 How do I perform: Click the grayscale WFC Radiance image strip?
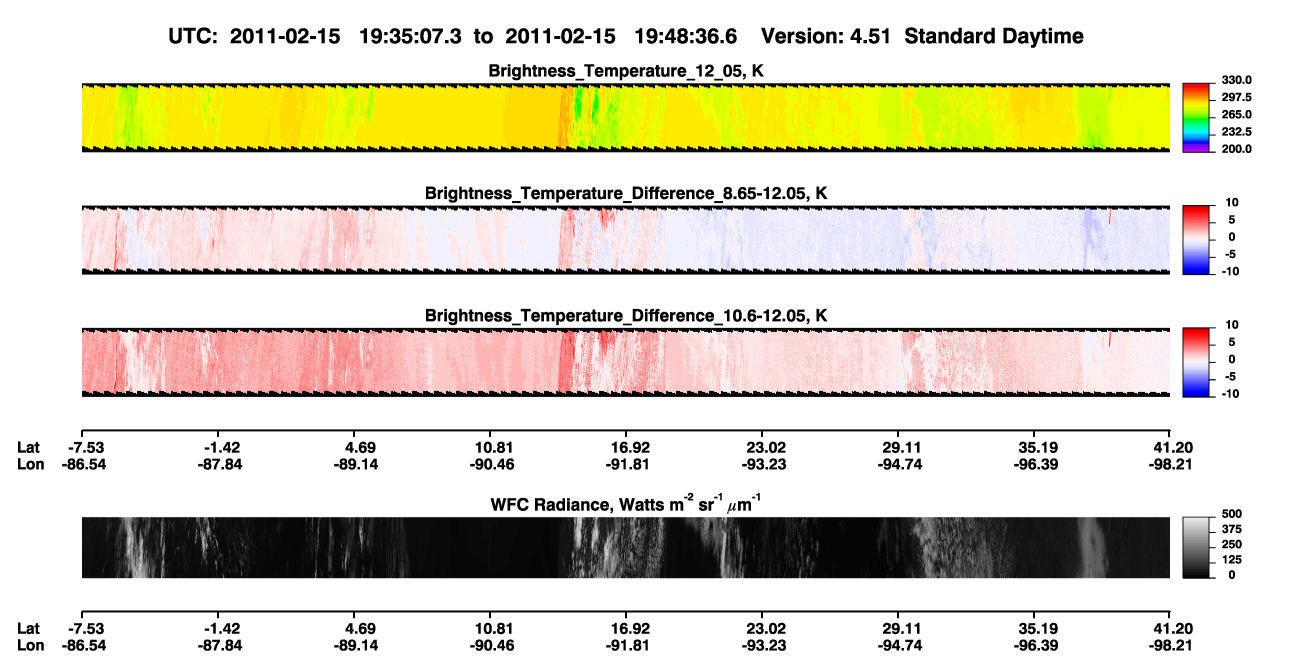coord(625,547)
